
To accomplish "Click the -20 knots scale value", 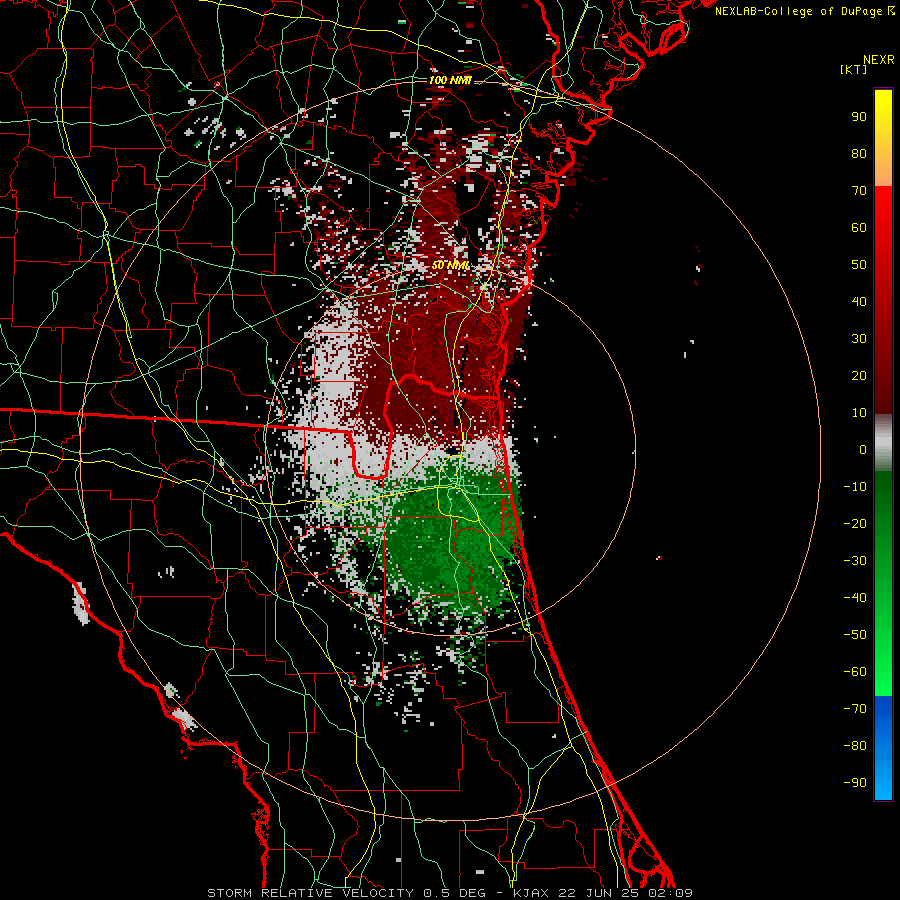I will point(855,523).
